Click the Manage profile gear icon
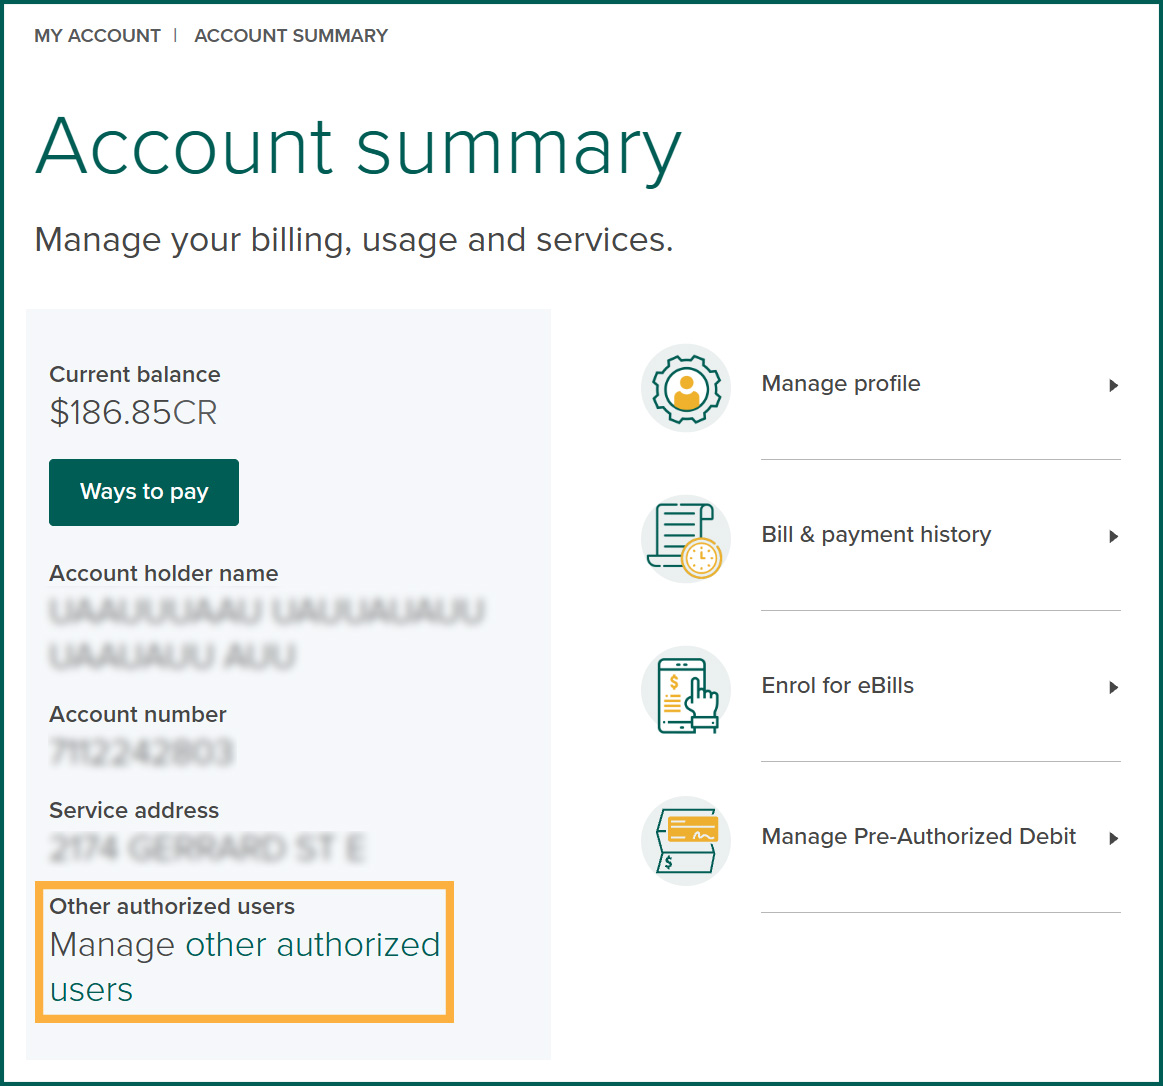The height and width of the screenshot is (1086, 1163). coord(686,388)
